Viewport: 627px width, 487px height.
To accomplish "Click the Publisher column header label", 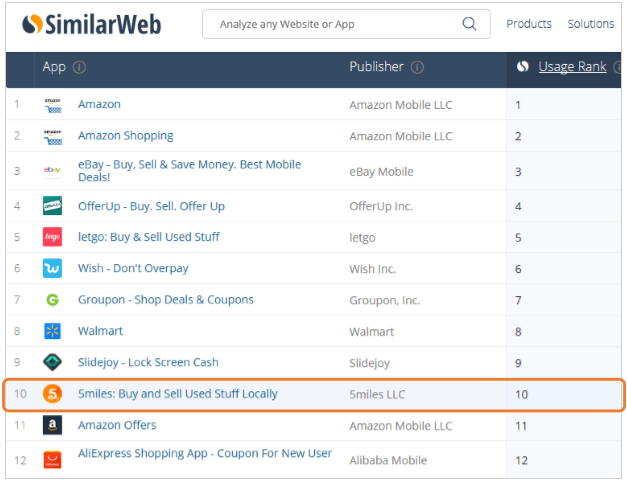I will (376, 66).
